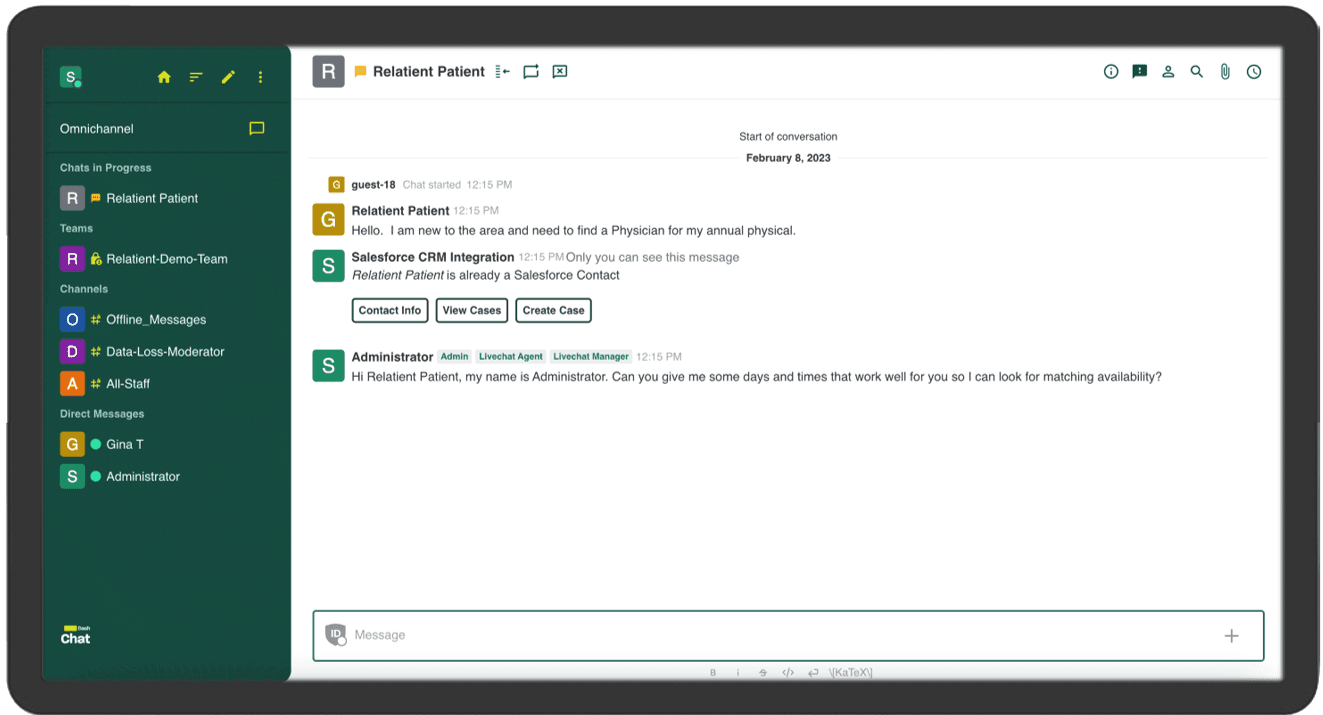Open the plus actions menu in the composer
Image resolution: width=1323 pixels, height=715 pixels.
1232,635
